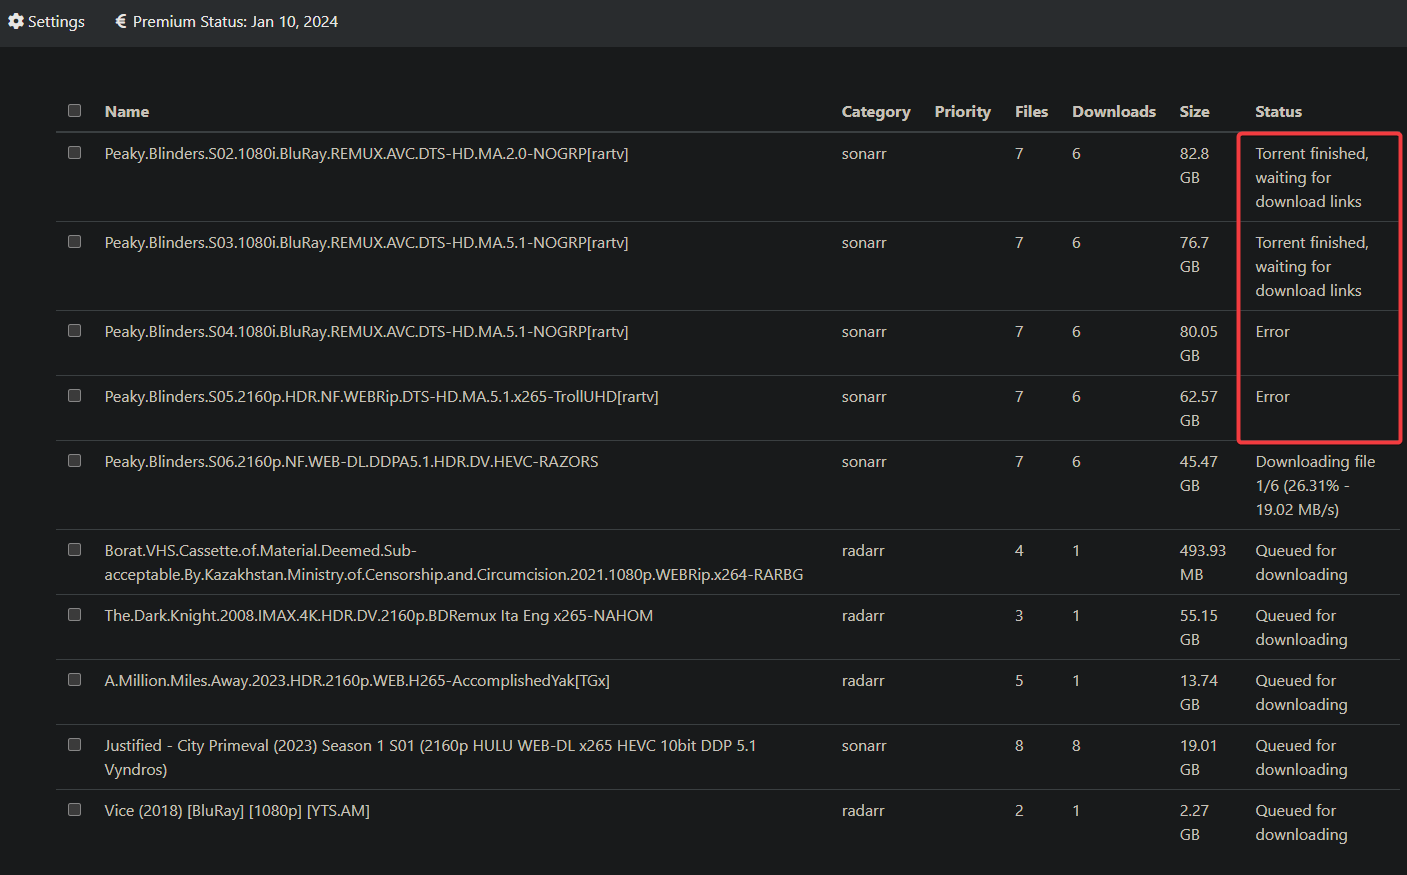The height and width of the screenshot is (875, 1407).
Task: Check the Justified City Primeval checkbox
Action: 74,744
